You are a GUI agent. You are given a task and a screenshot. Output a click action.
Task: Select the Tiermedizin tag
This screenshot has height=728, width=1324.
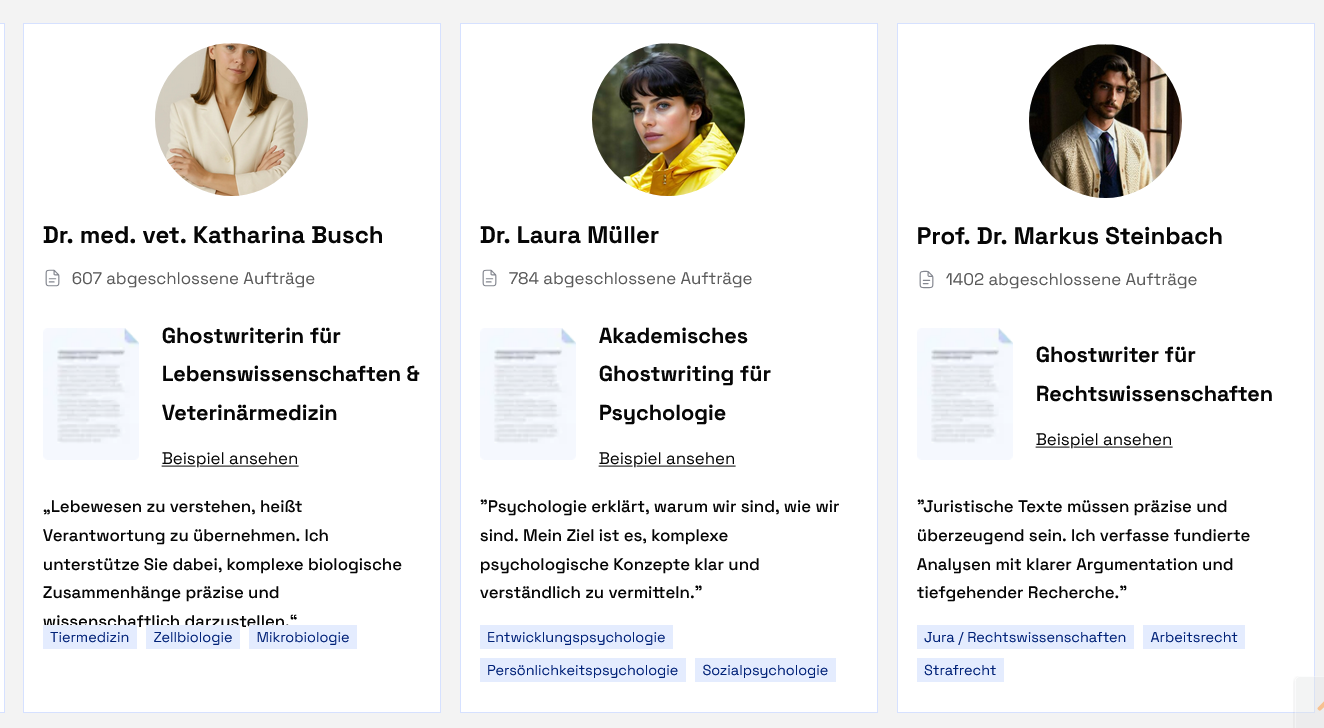pos(90,637)
